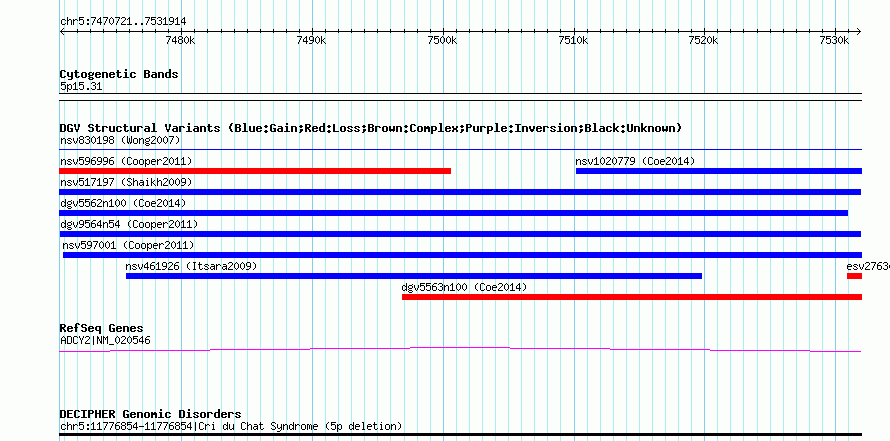Select the black DECIPHER disorder bar
Viewport: 890px width, 441px height.
coord(460,435)
